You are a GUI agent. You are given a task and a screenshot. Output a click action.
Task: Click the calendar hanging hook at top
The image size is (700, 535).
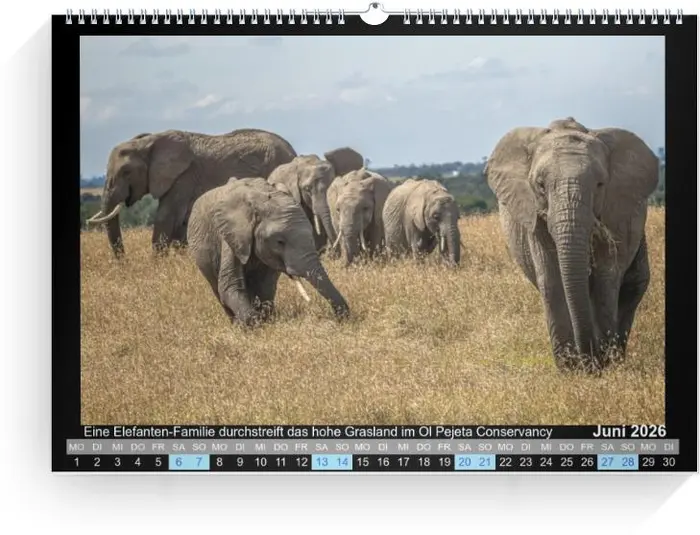(x=373, y=14)
